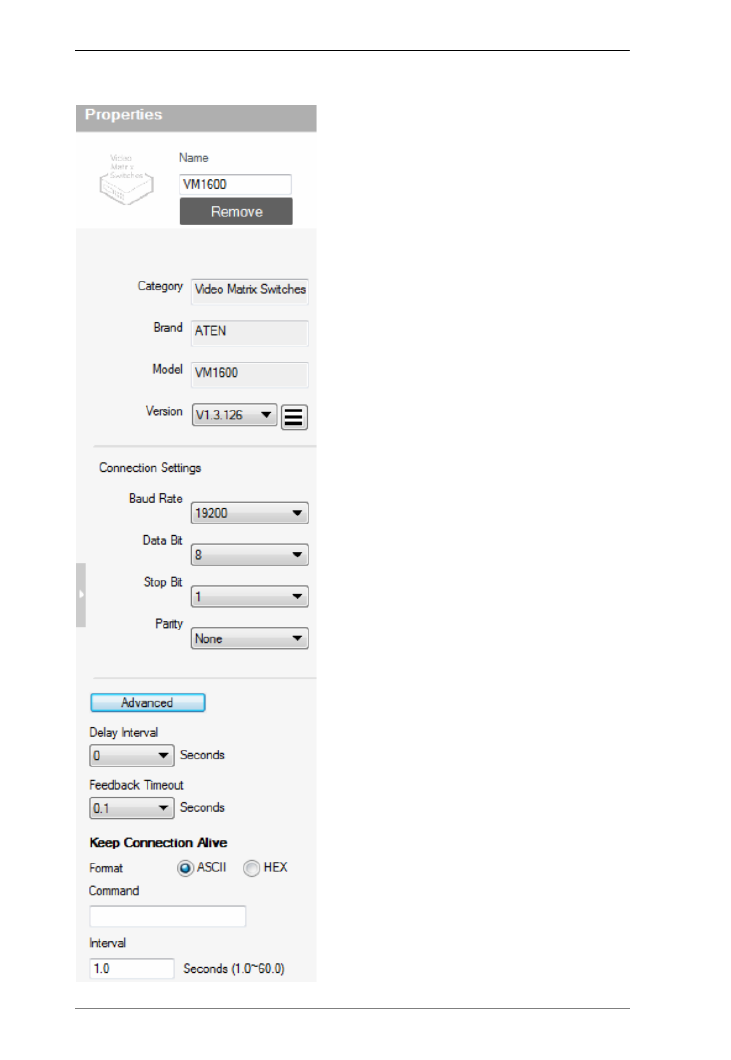The width and height of the screenshot is (731, 1060).
Task: Click the Name field containing VM1600
Action: pos(235,185)
